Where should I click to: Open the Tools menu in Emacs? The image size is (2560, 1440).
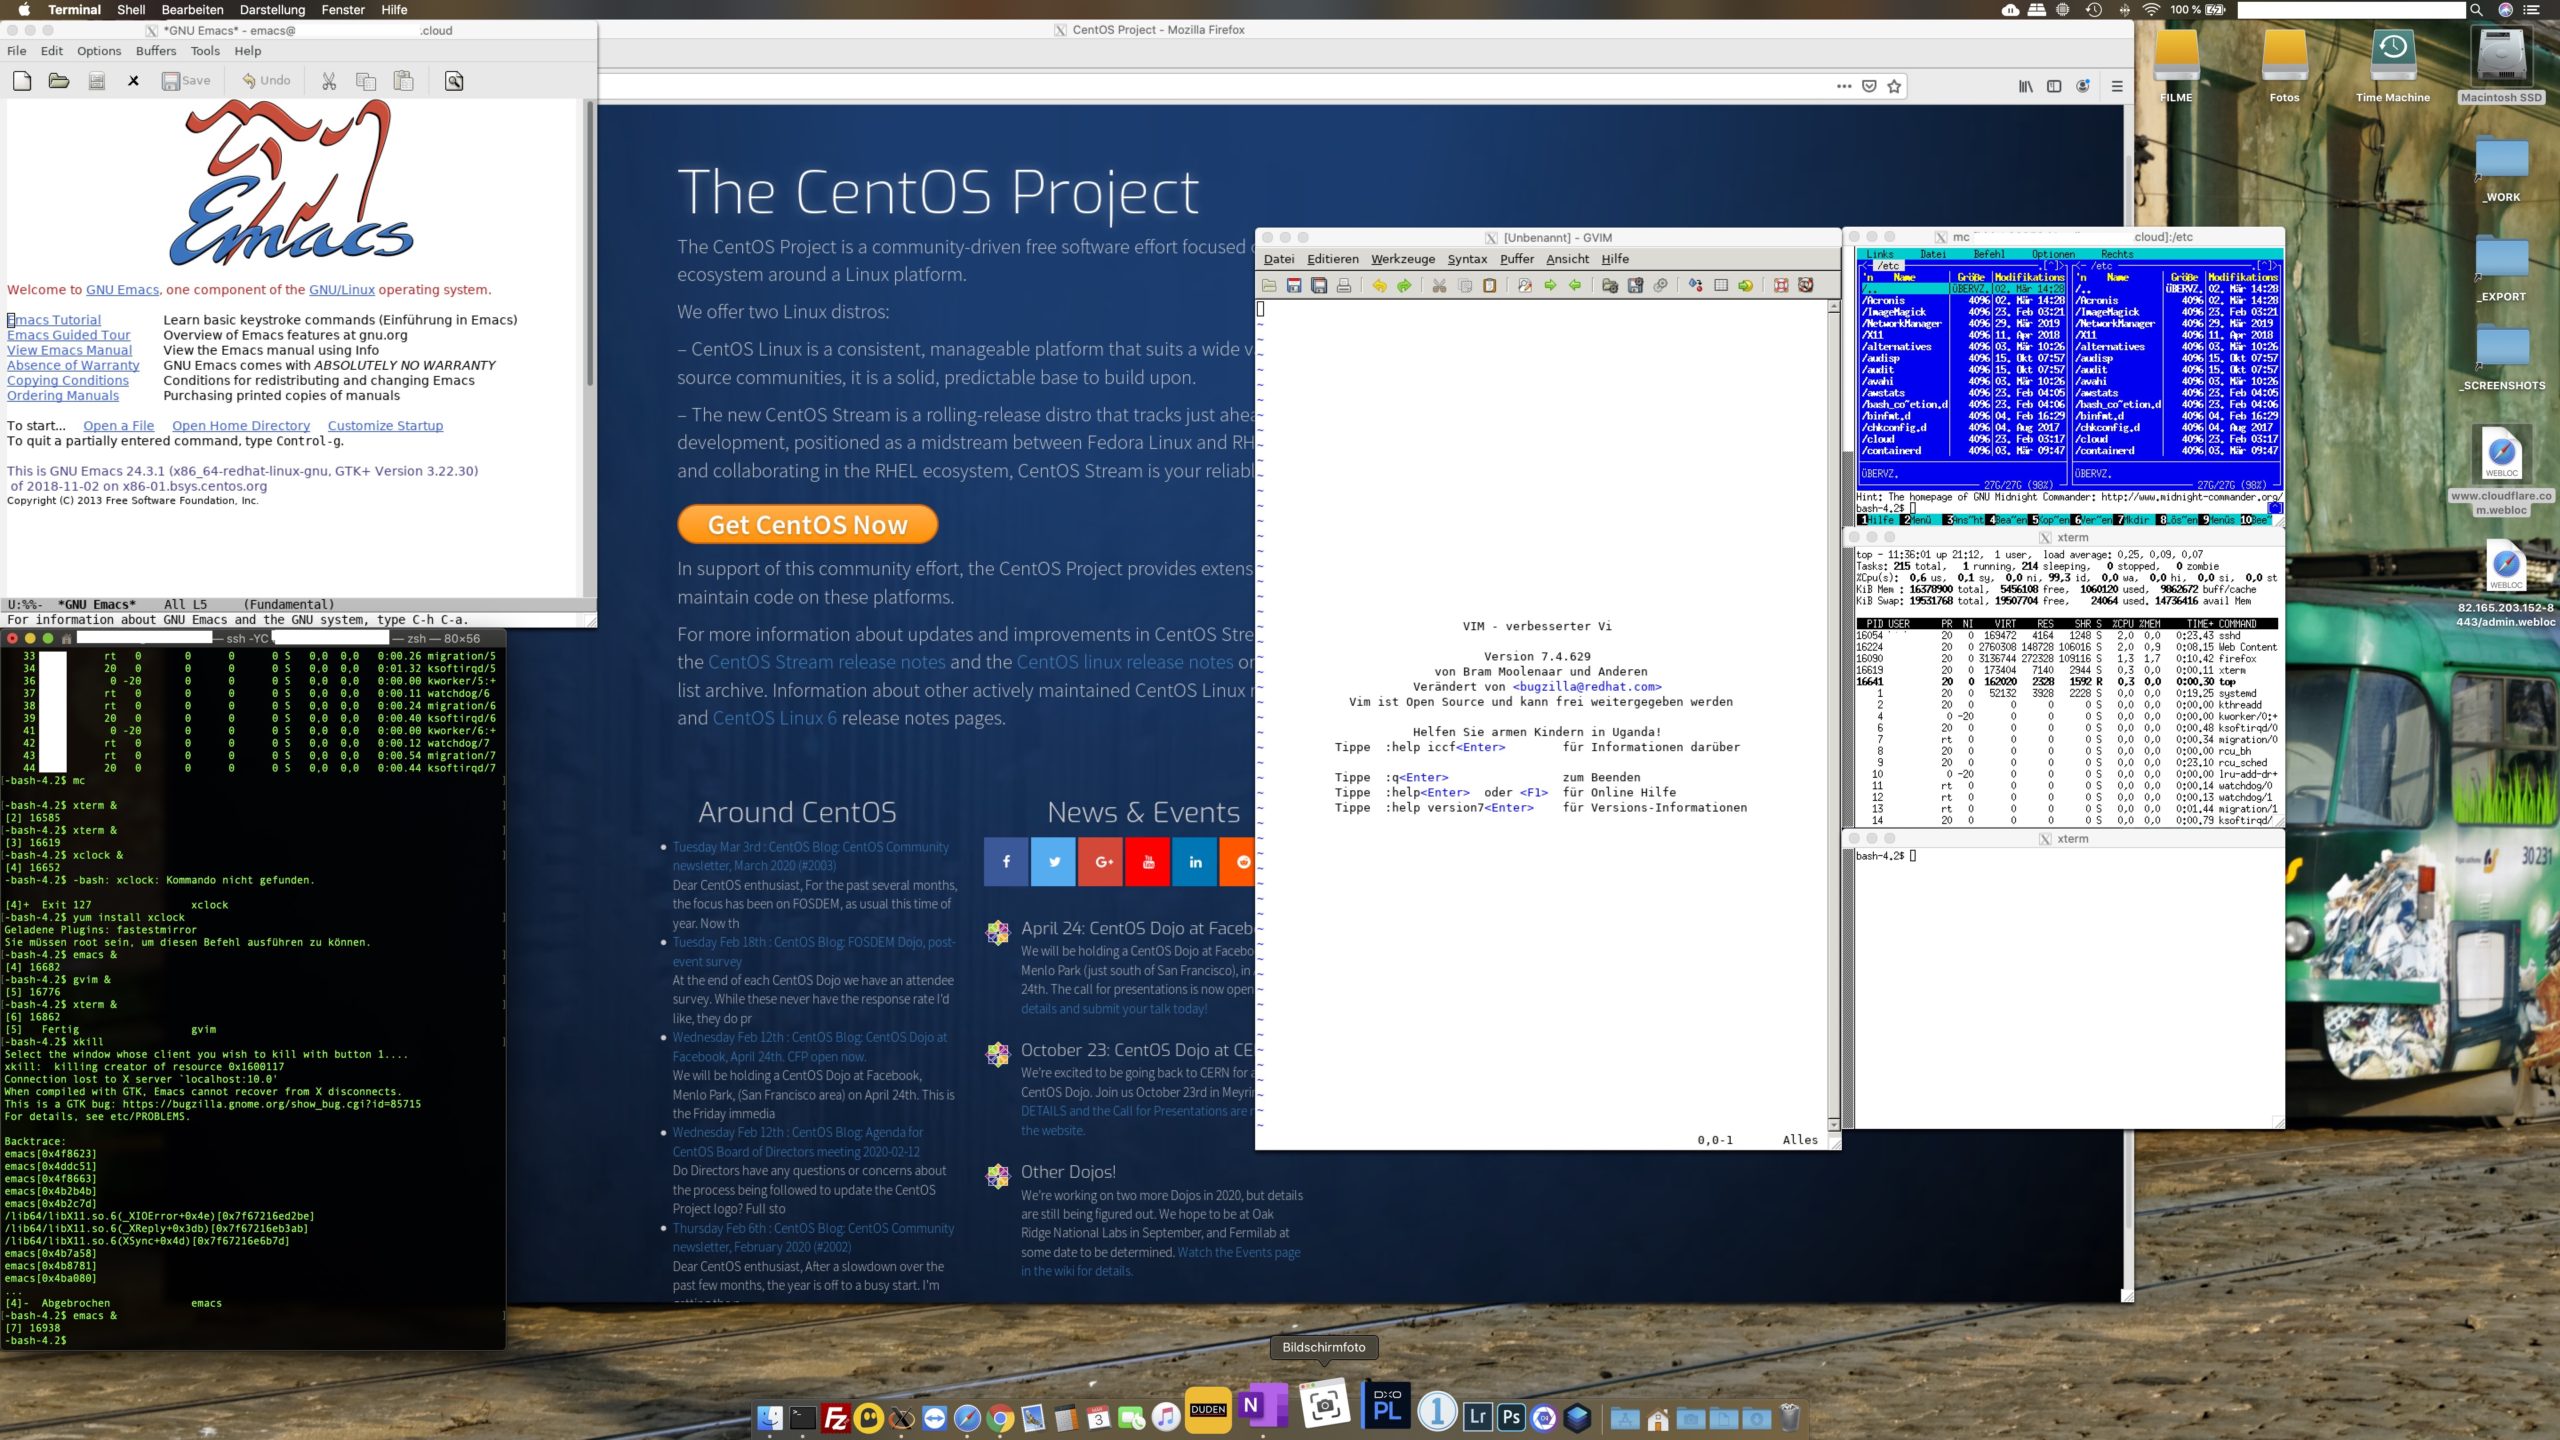[x=205, y=51]
